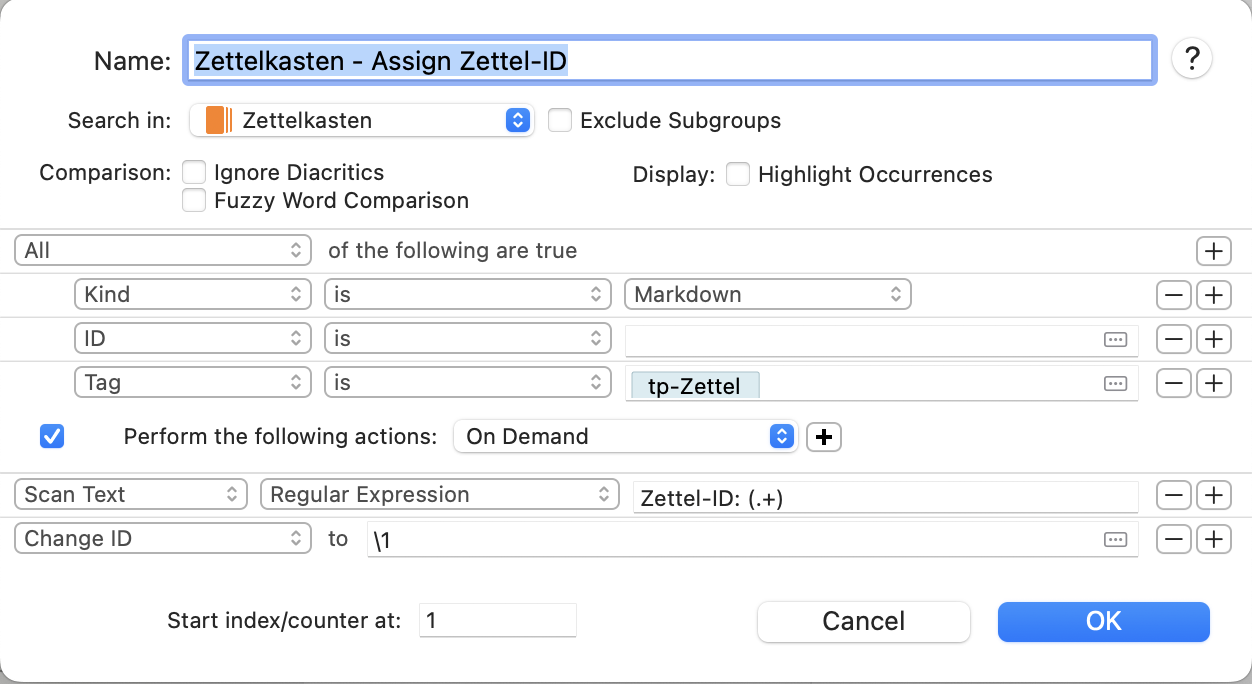Viewport: 1252px width, 684px height.
Task: Open the ellipsis menu in the Tag field
Action: pos(1115,383)
